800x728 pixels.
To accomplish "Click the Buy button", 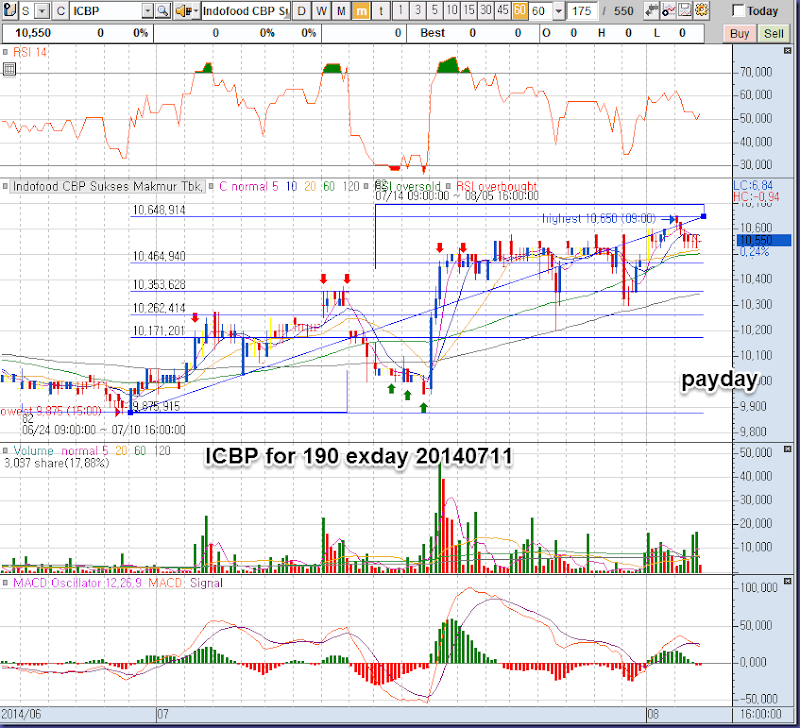I will click(739, 34).
